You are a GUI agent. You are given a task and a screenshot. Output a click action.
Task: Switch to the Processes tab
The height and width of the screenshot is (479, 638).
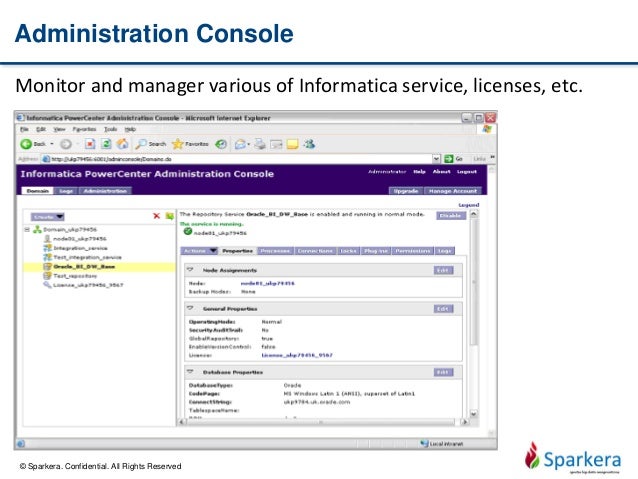(x=275, y=251)
